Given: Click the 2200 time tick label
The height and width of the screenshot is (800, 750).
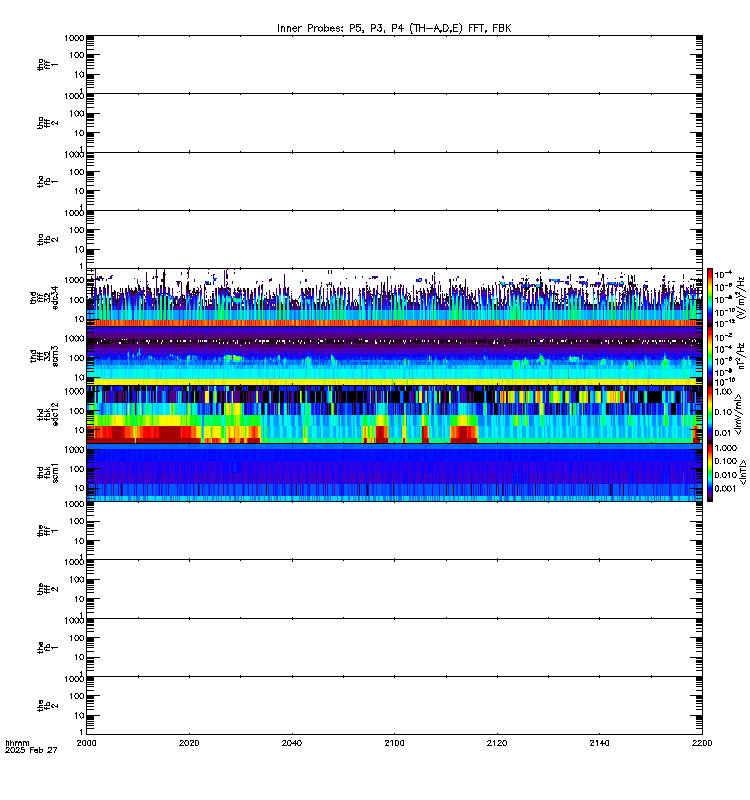Looking at the screenshot, I should [x=702, y=743].
